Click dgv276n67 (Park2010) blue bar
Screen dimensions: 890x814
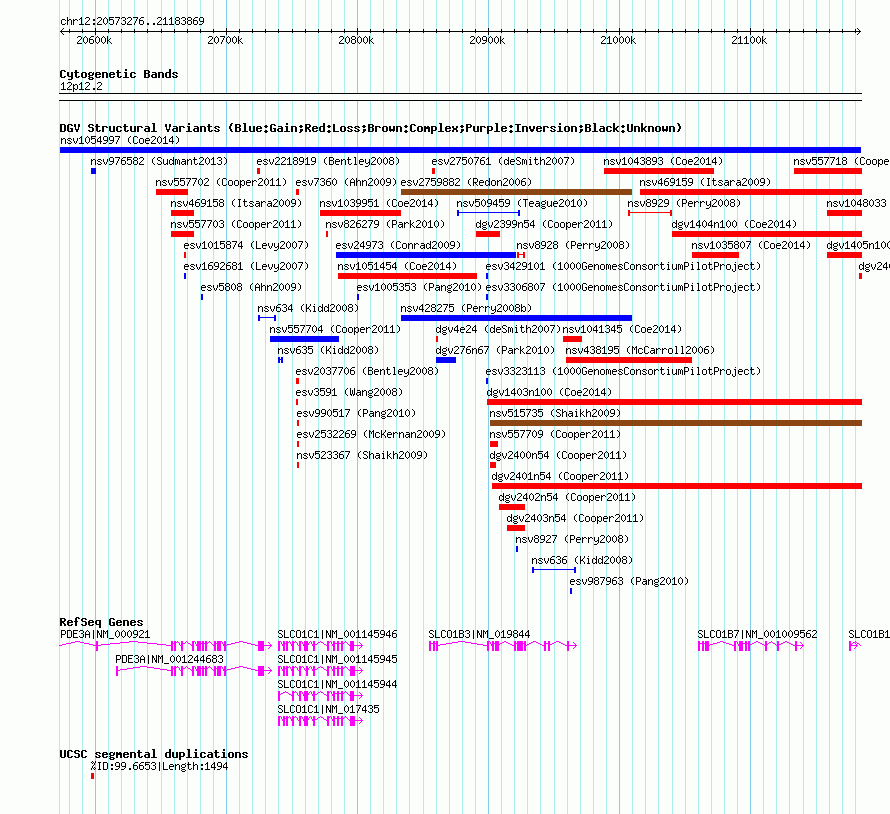click(x=446, y=360)
